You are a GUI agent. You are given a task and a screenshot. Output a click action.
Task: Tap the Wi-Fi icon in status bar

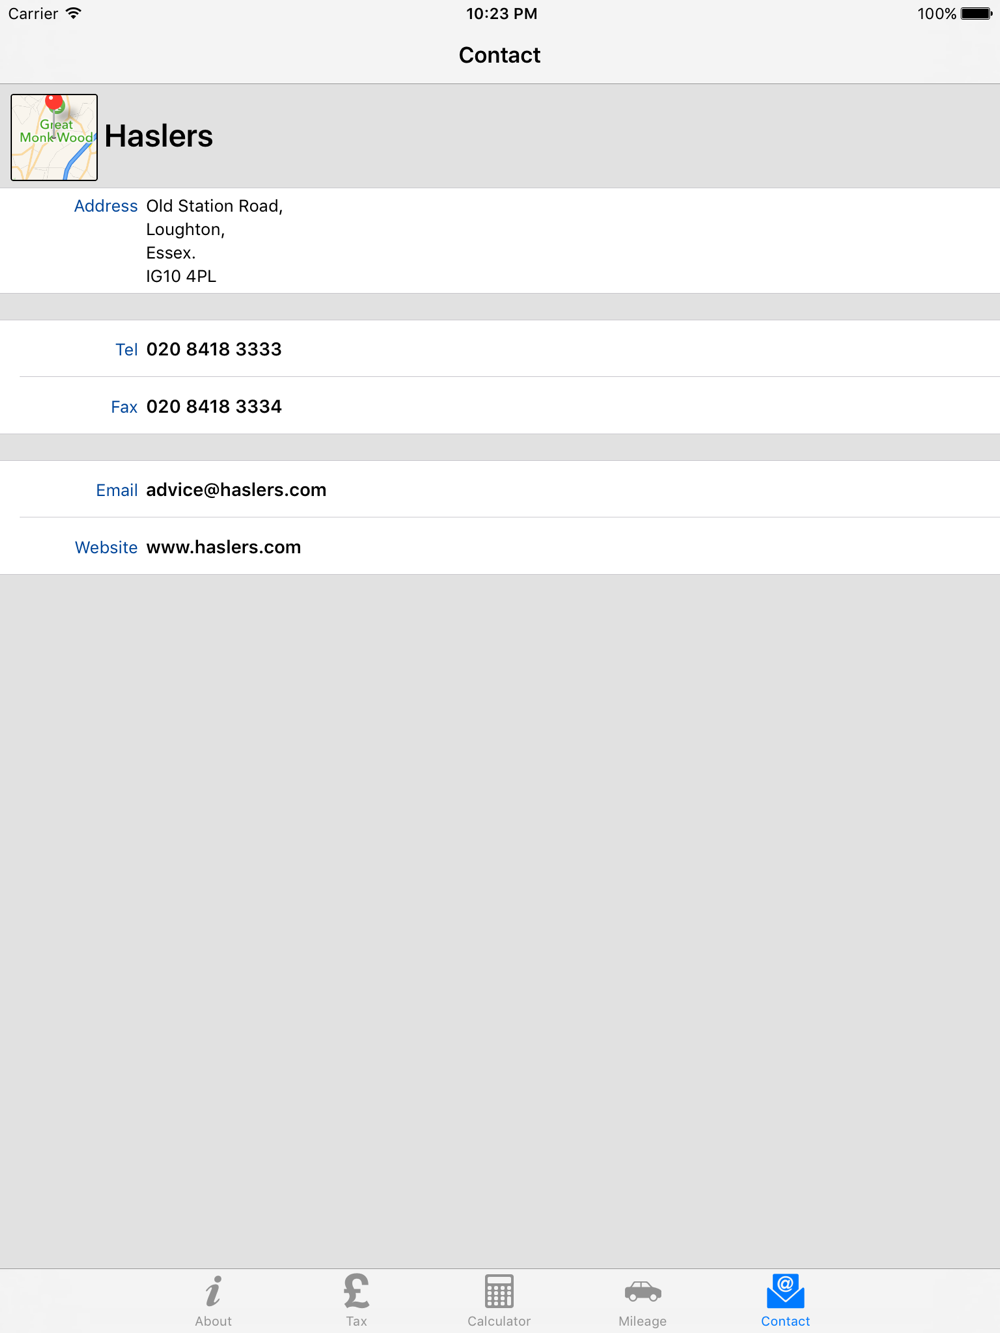(73, 14)
